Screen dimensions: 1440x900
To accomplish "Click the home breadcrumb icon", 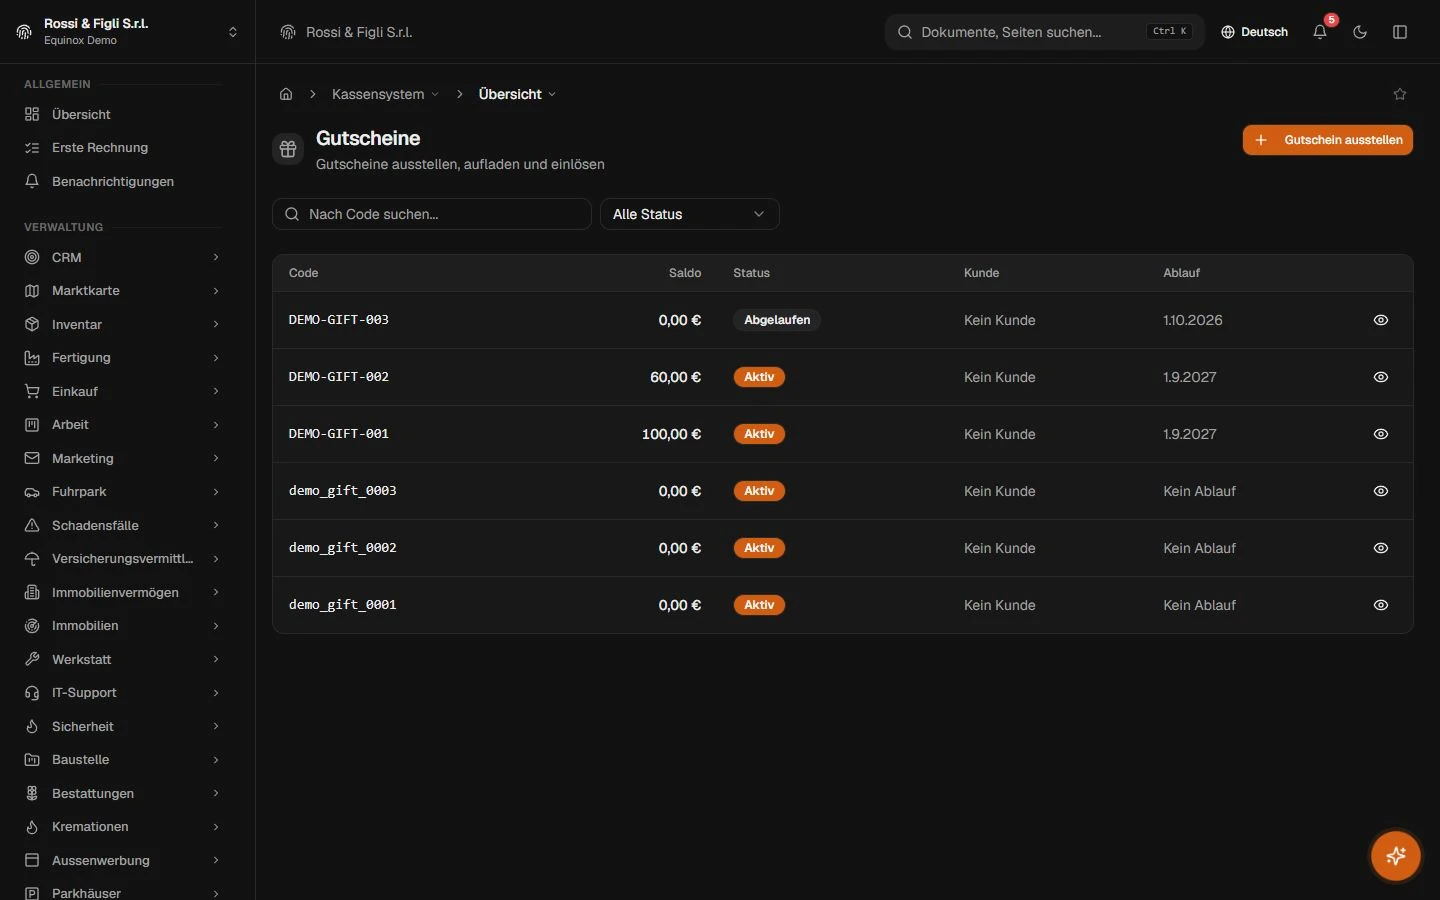I will (x=286, y=94).
